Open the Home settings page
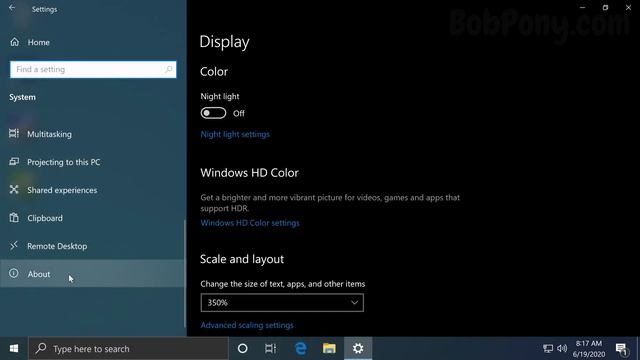Image resolution: width=640 pixels, height=360 pixels. click(93, 42)
